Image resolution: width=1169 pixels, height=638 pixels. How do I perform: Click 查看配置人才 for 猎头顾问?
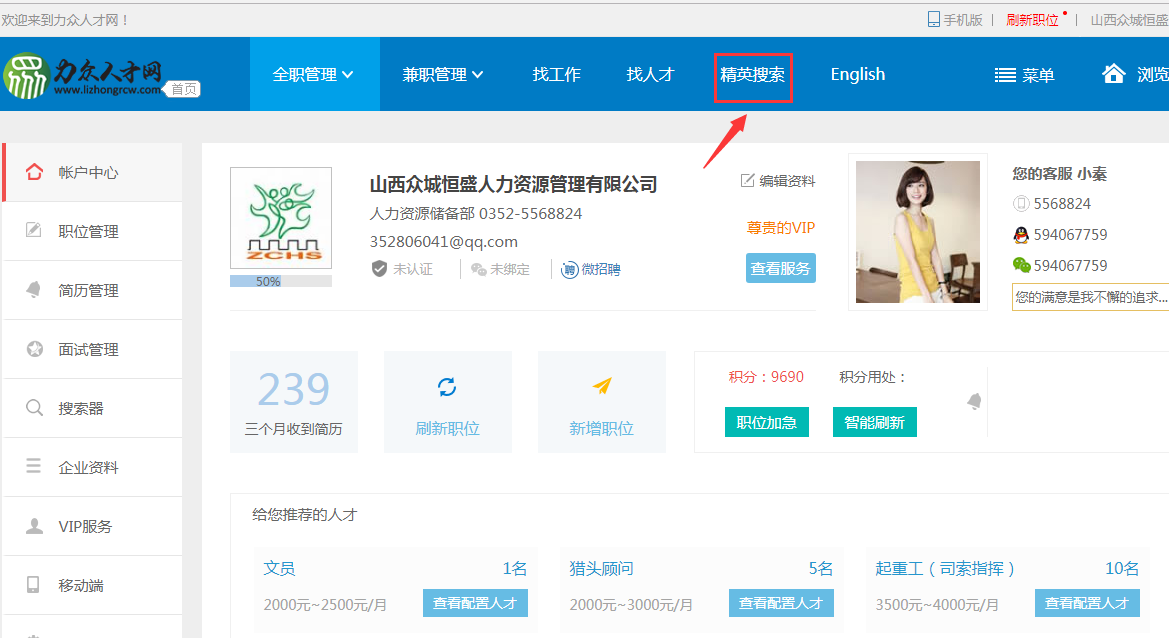[x=781, y=603]
